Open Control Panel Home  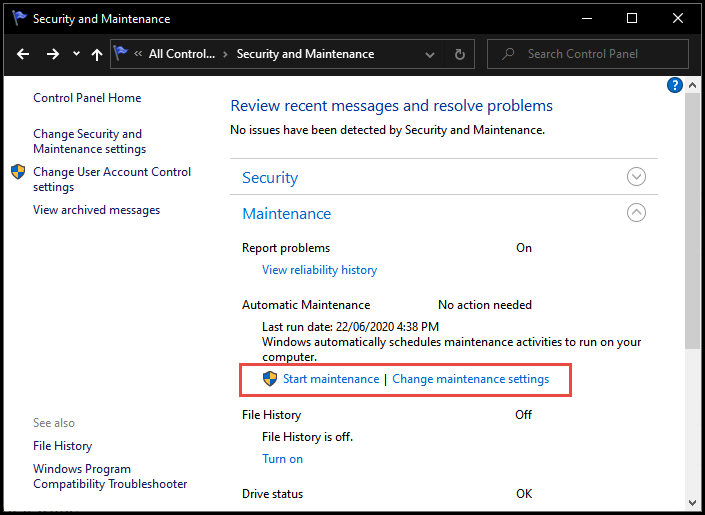pyautogui.click(x=87, y=98)
